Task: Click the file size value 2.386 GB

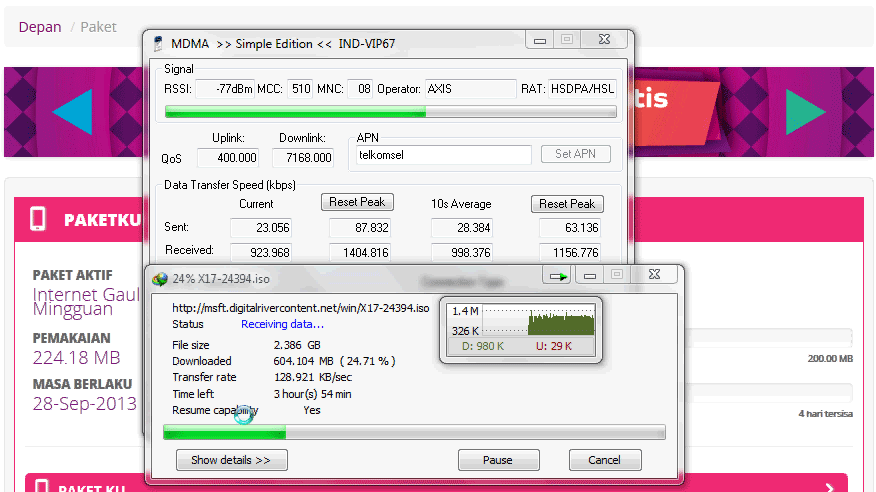Action: 297,345
